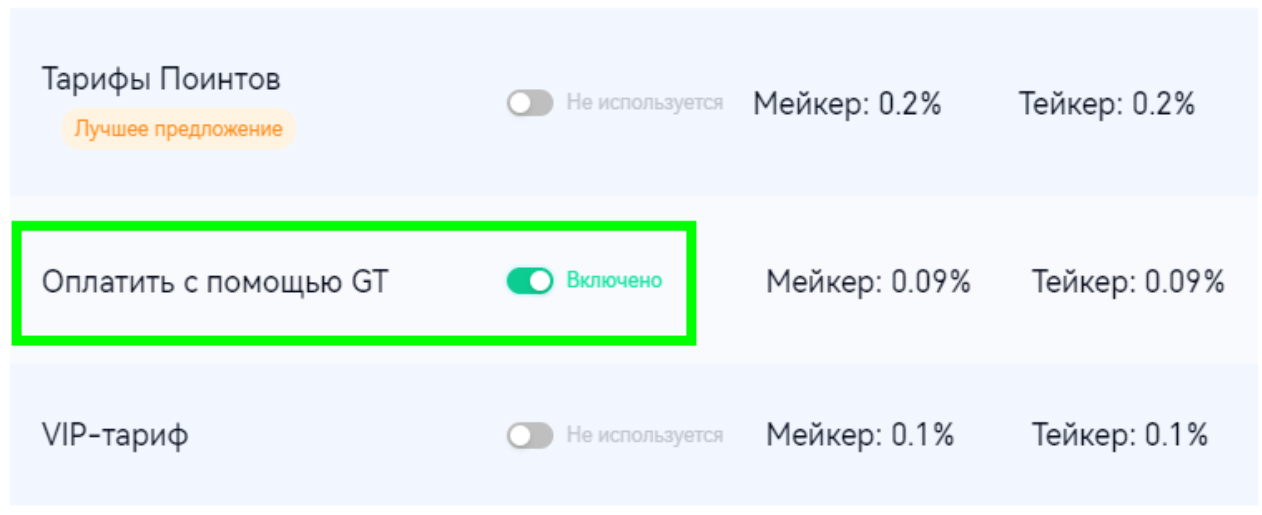This screenshot has height=515, width=1262.
Task: Enable the Тарифы Поинтов toggle switch
Action: tap(529, 103)
